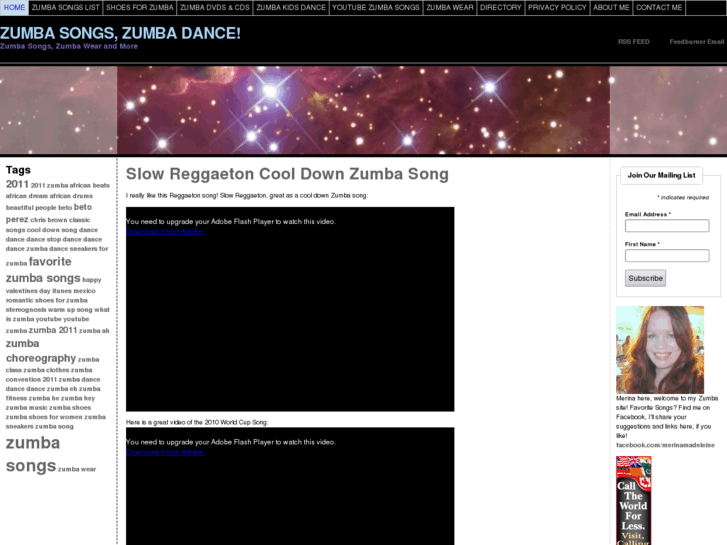The width and height of the screenshot is (727, 545).
Task: Visit YOUTUBE ZUMBA SONGS page
Action: (x=376, y=7)
